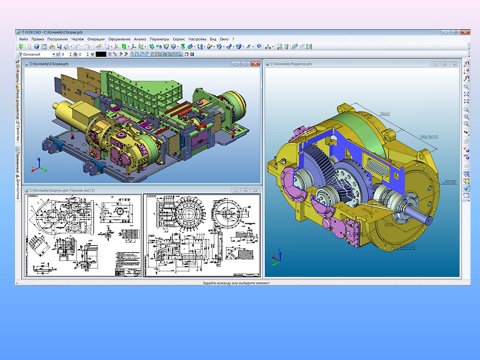Click the fit-all arrows icon in right toolbar
This screenshot has width=480, height=360.
click(467, 95)
